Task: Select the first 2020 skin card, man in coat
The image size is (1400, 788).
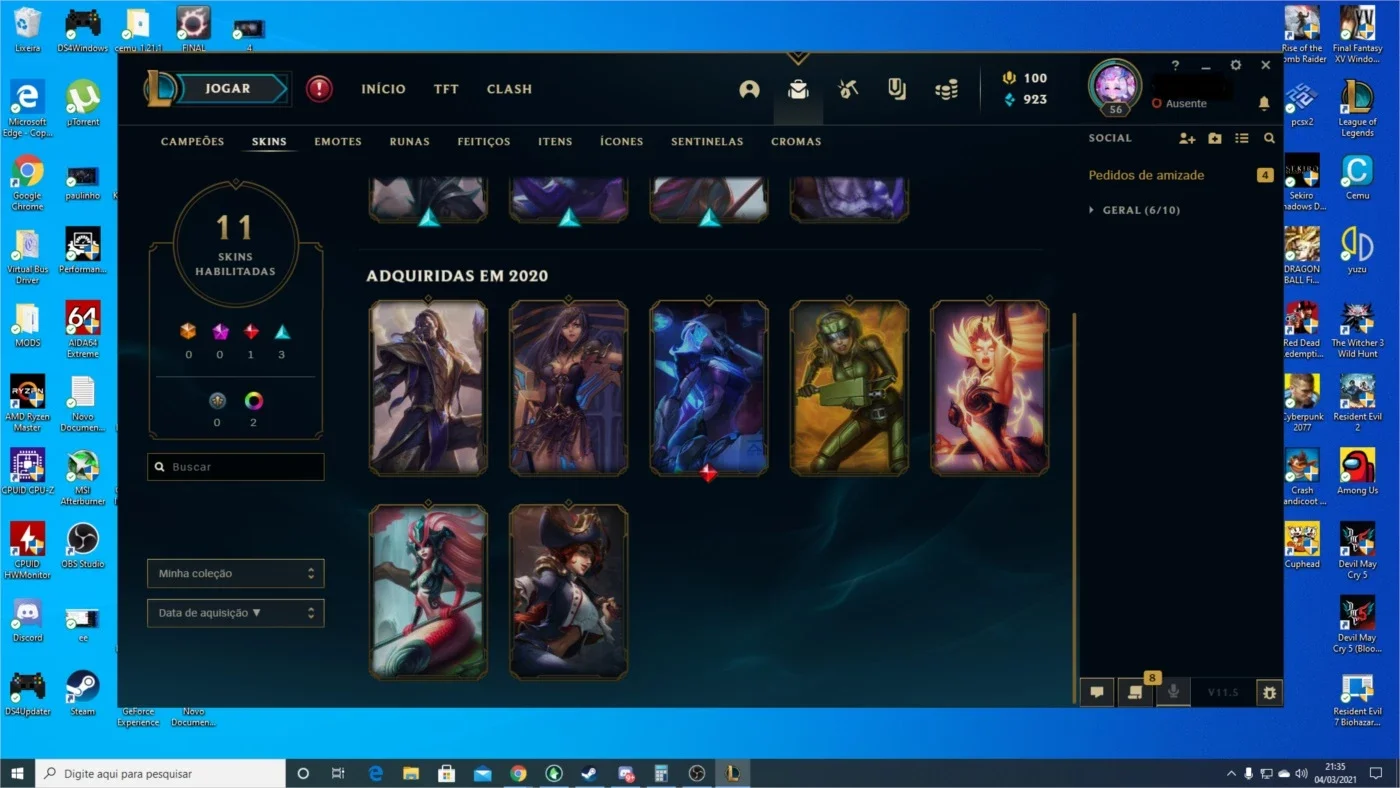Action: click(x=428, y=388)
